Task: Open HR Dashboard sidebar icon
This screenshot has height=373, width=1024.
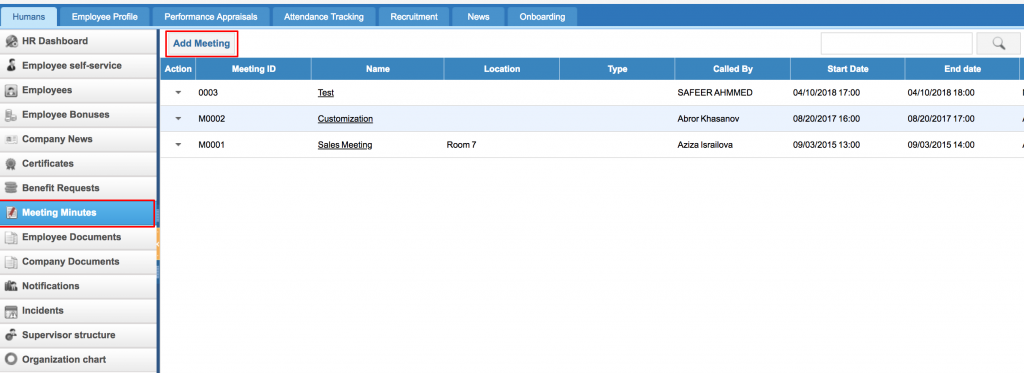Action: [x=10, y=41]
